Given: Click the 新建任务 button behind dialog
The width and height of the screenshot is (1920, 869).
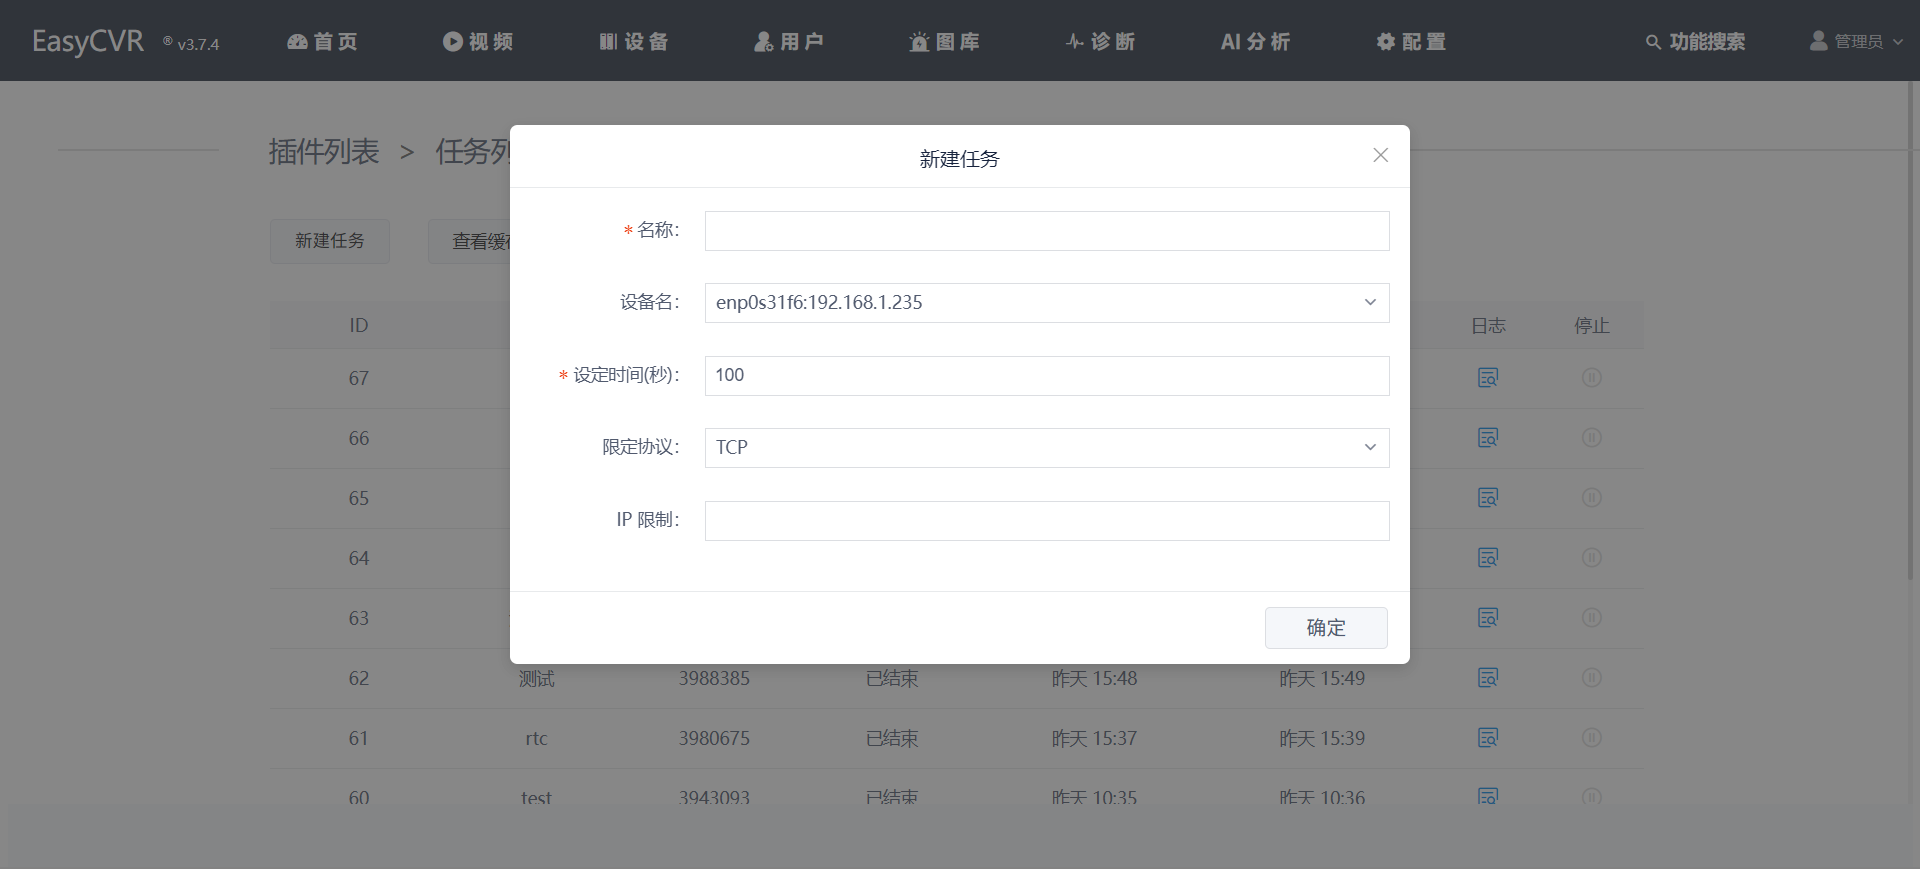Looking at the screenshot, I should pos(329,241).
